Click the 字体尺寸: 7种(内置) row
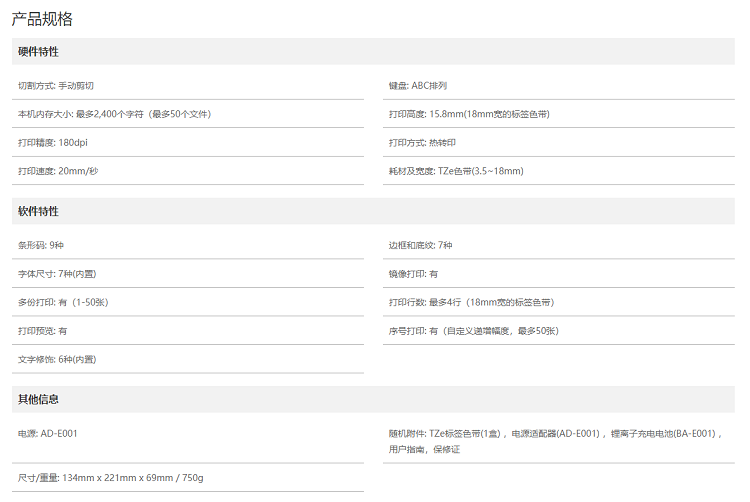The height and width of the screenshot is (502, 750). pos(188,273)
